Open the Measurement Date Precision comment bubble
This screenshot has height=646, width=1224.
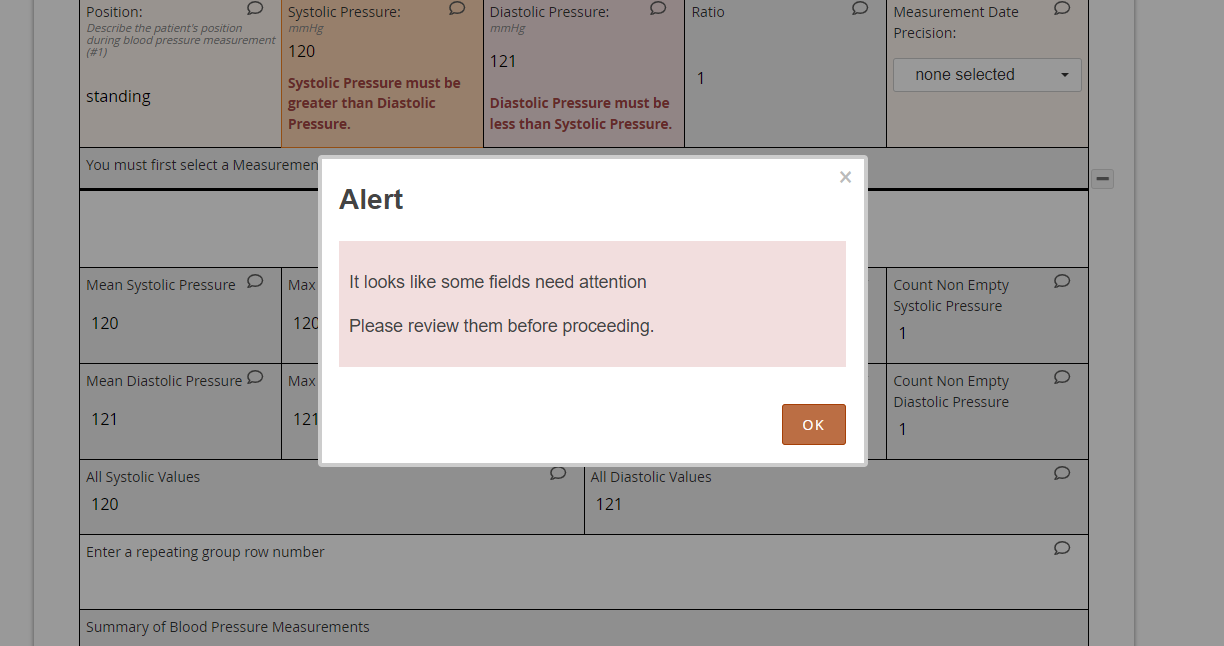click(1061, 7)
